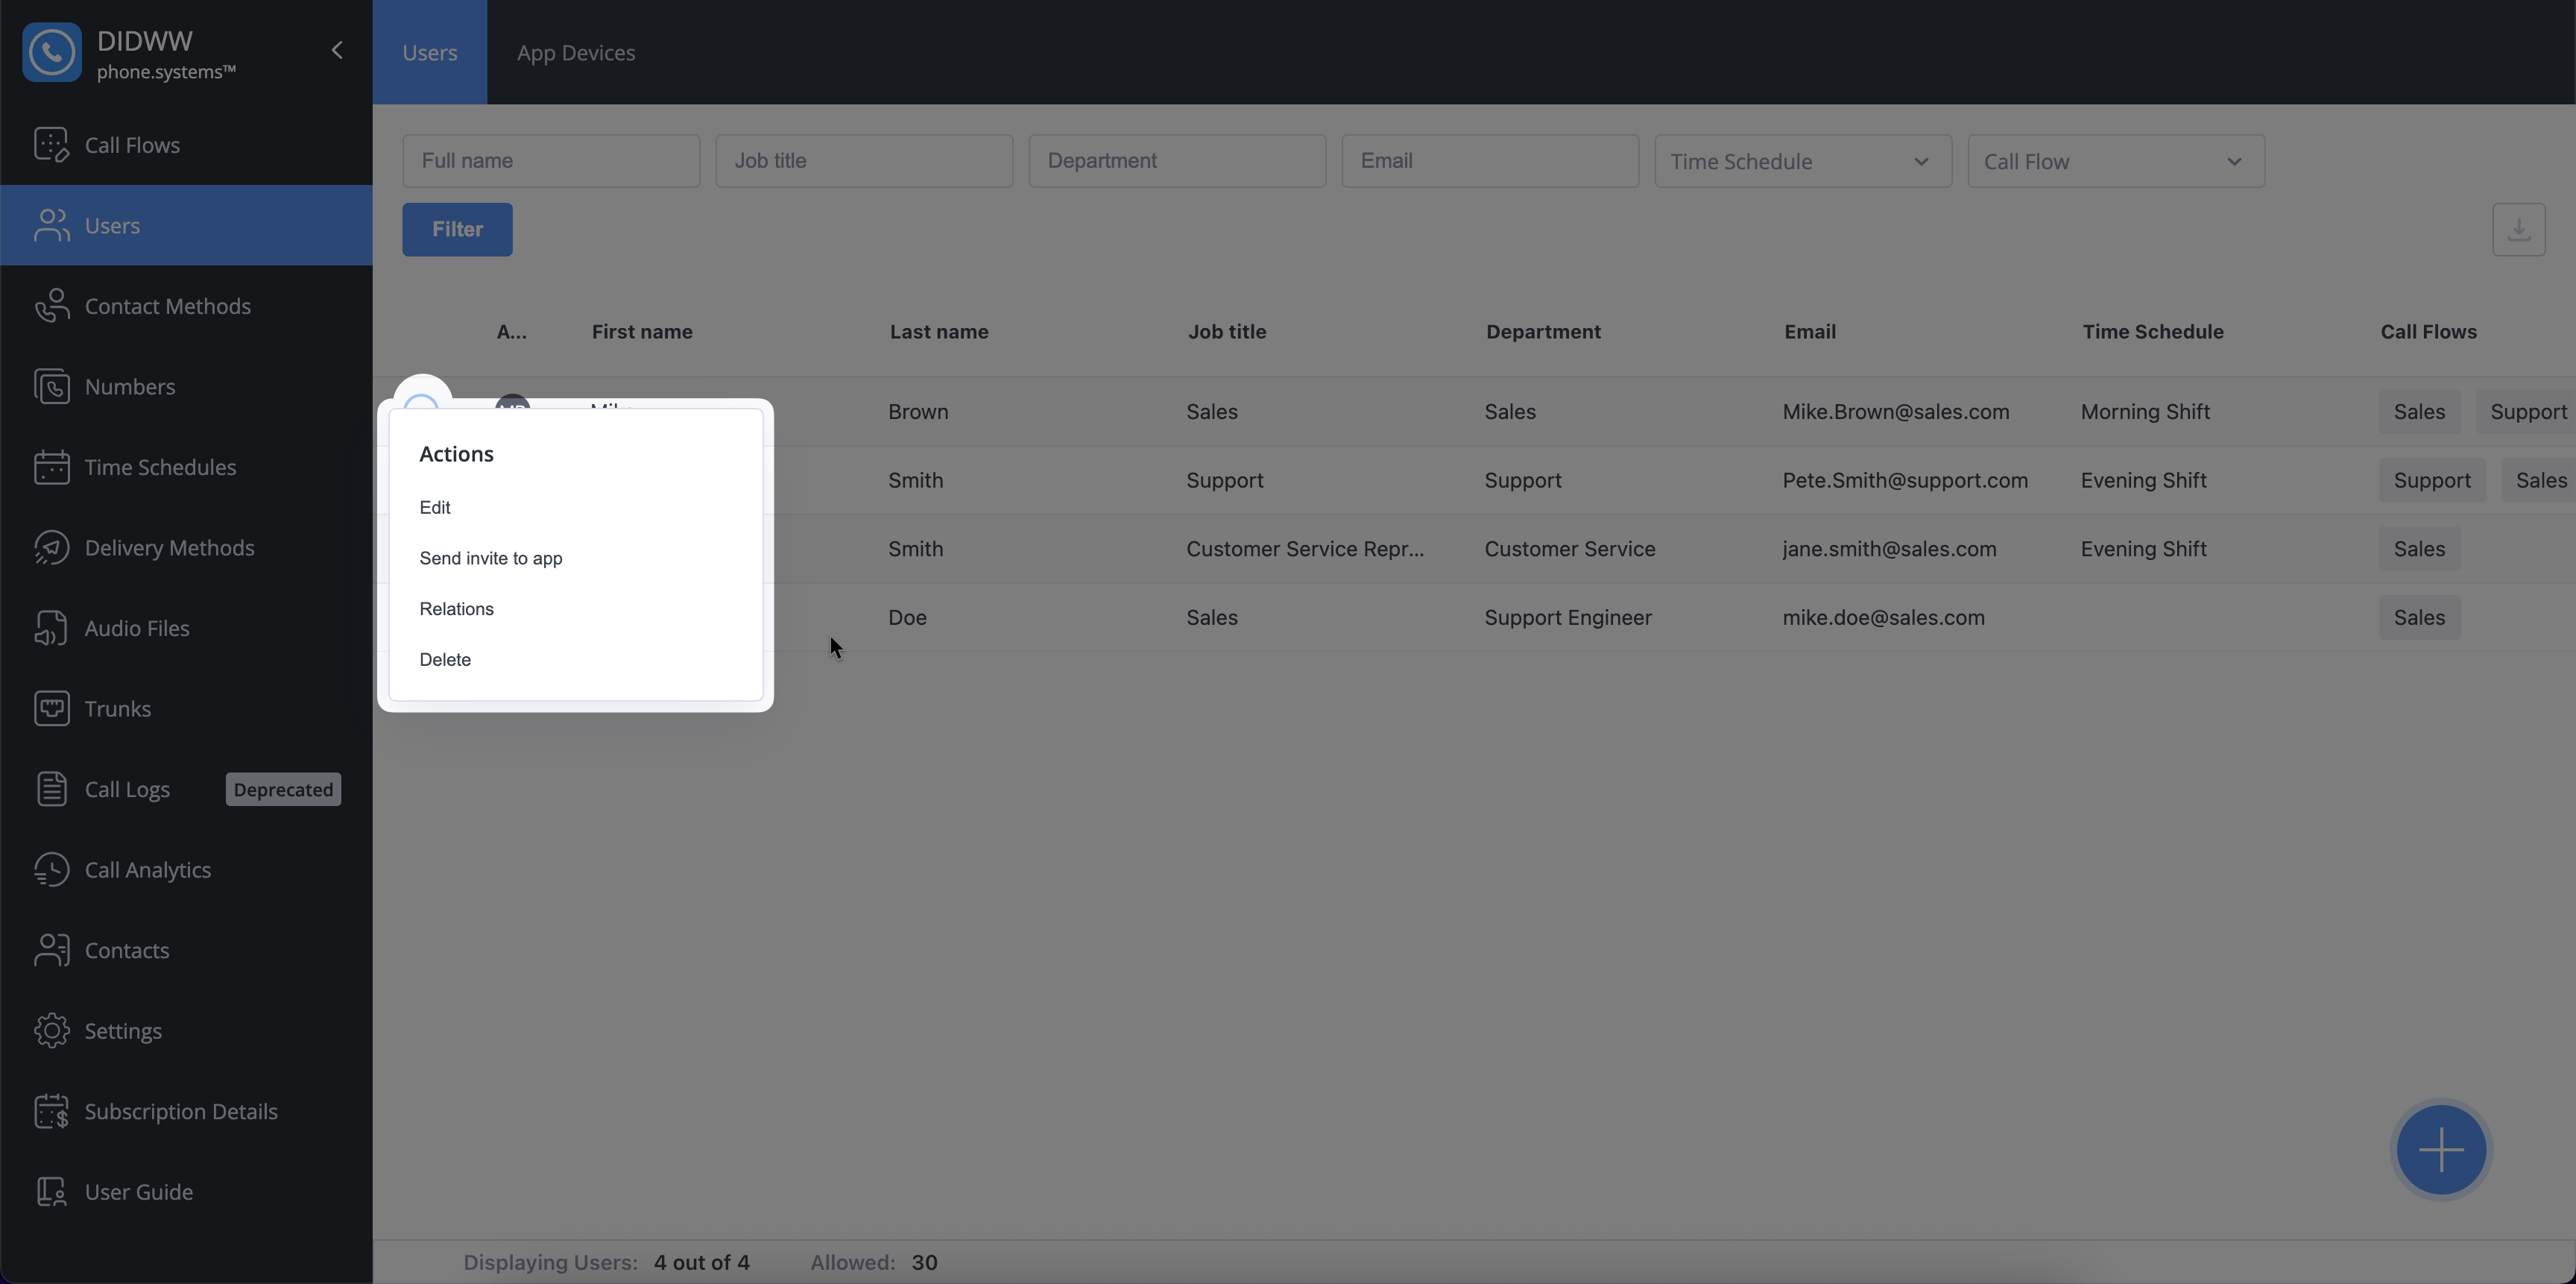
Task: Click the mike.doe@sales.com email cell
Action: (1883, 618)
